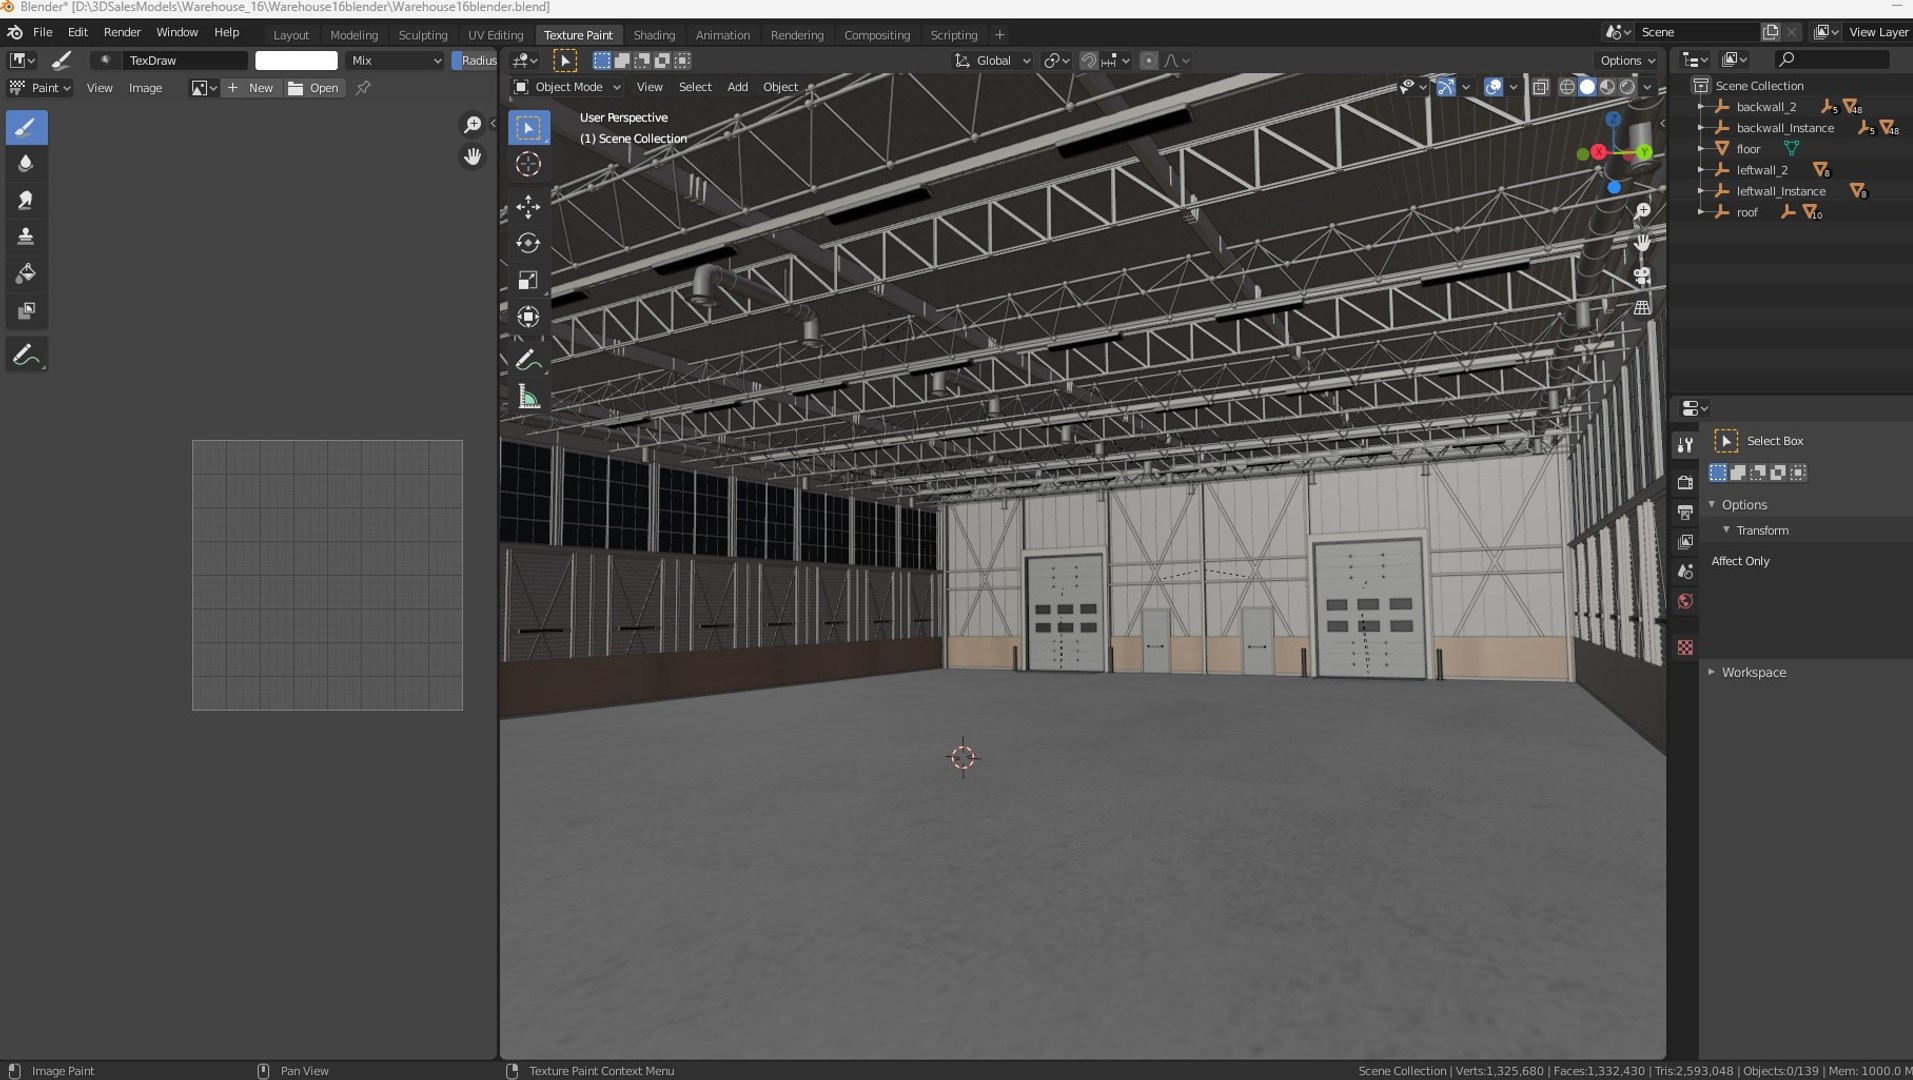Select the Smear tool
The image size is (1913, 1080).
pos(26,200)
